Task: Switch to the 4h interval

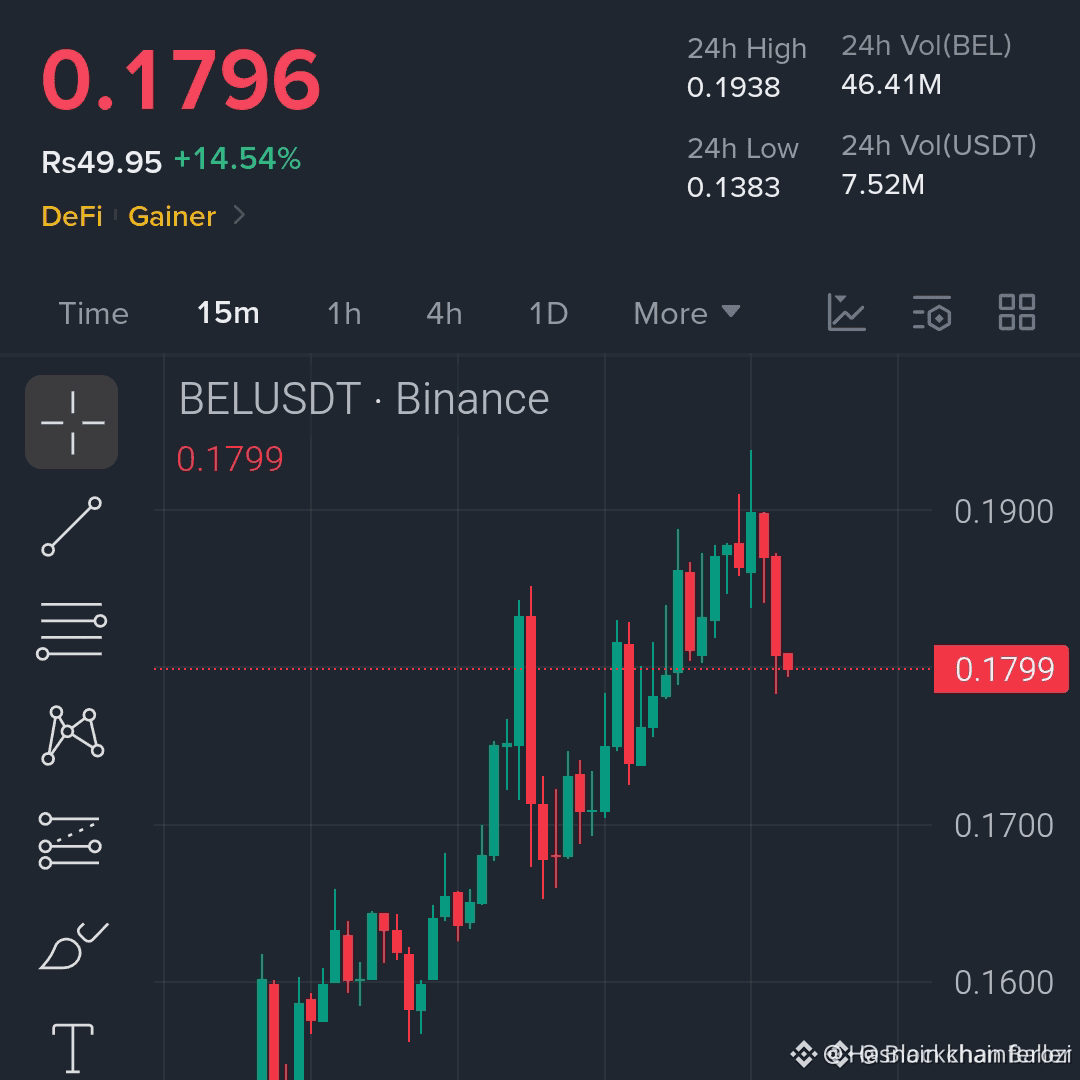Action: tap(444, 313)
